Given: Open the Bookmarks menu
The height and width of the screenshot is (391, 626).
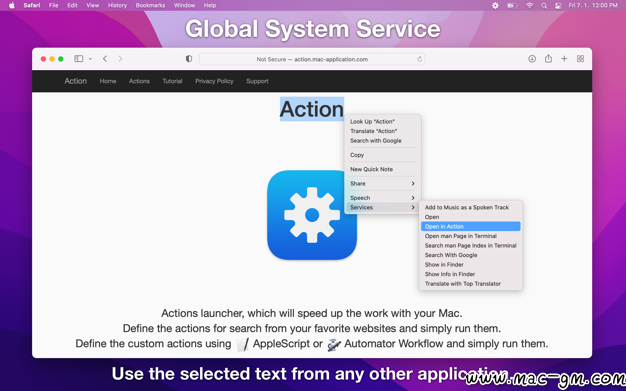Looking at the screenshot, I should point(150,5).
